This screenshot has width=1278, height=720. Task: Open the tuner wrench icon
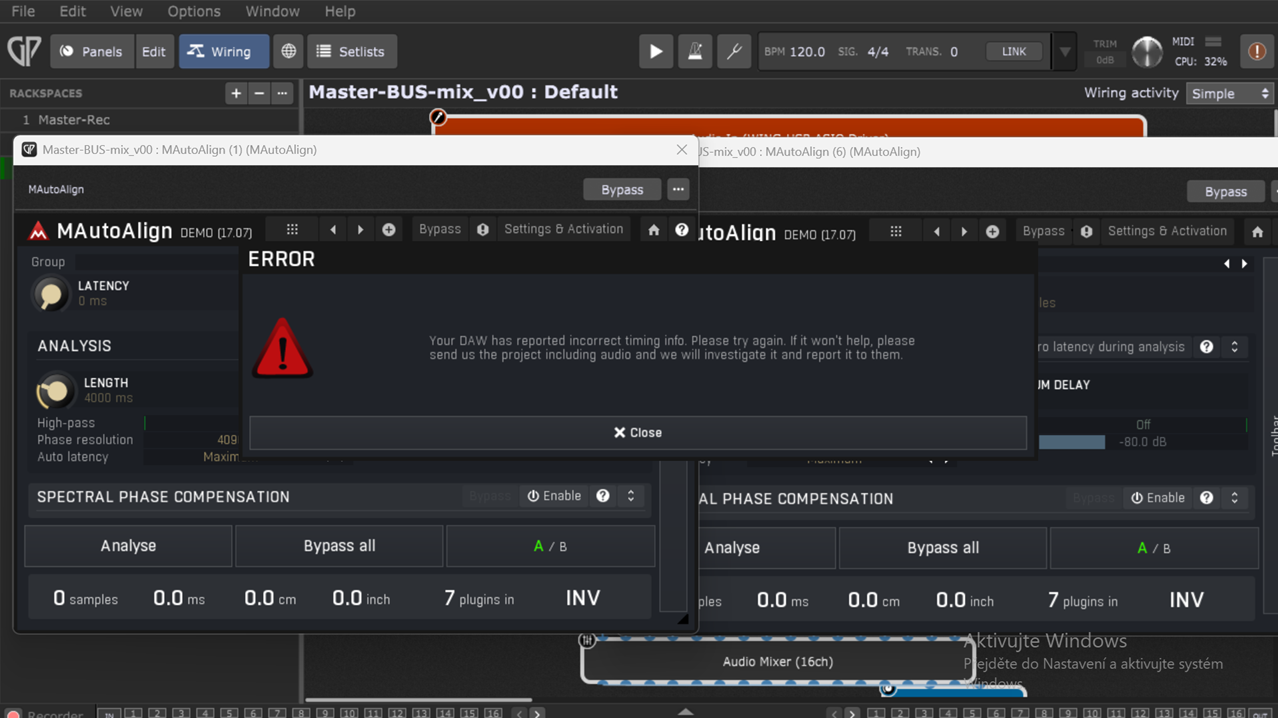[734, 52]
